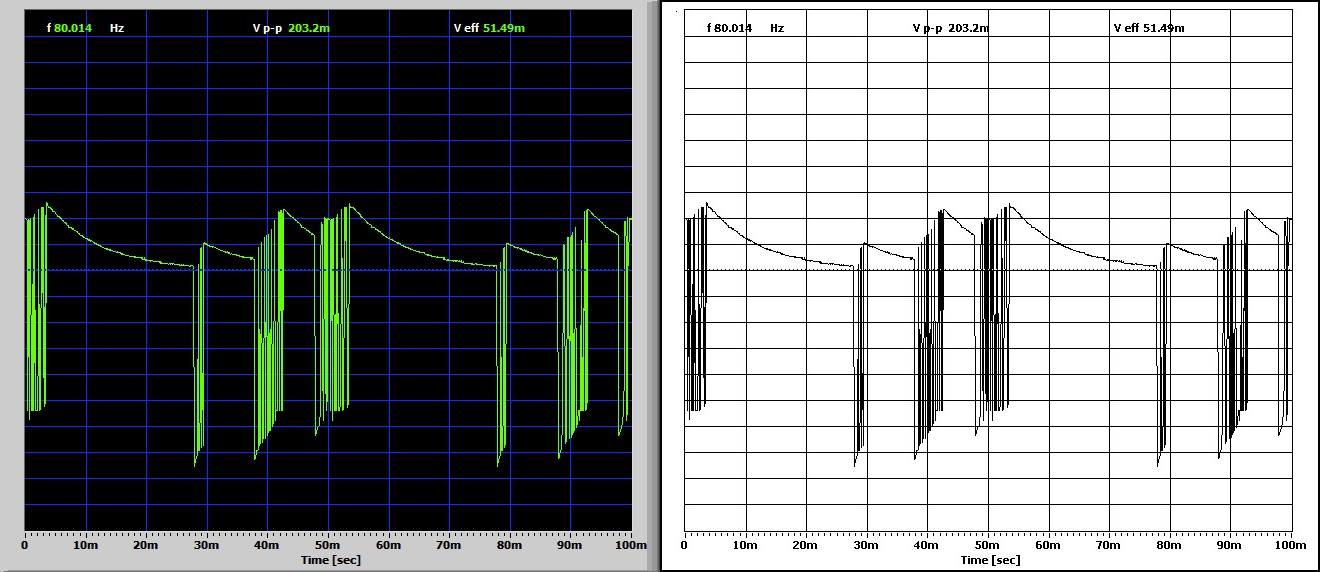Click the 60m tick label on the dark graph axis

pos(389,546)
